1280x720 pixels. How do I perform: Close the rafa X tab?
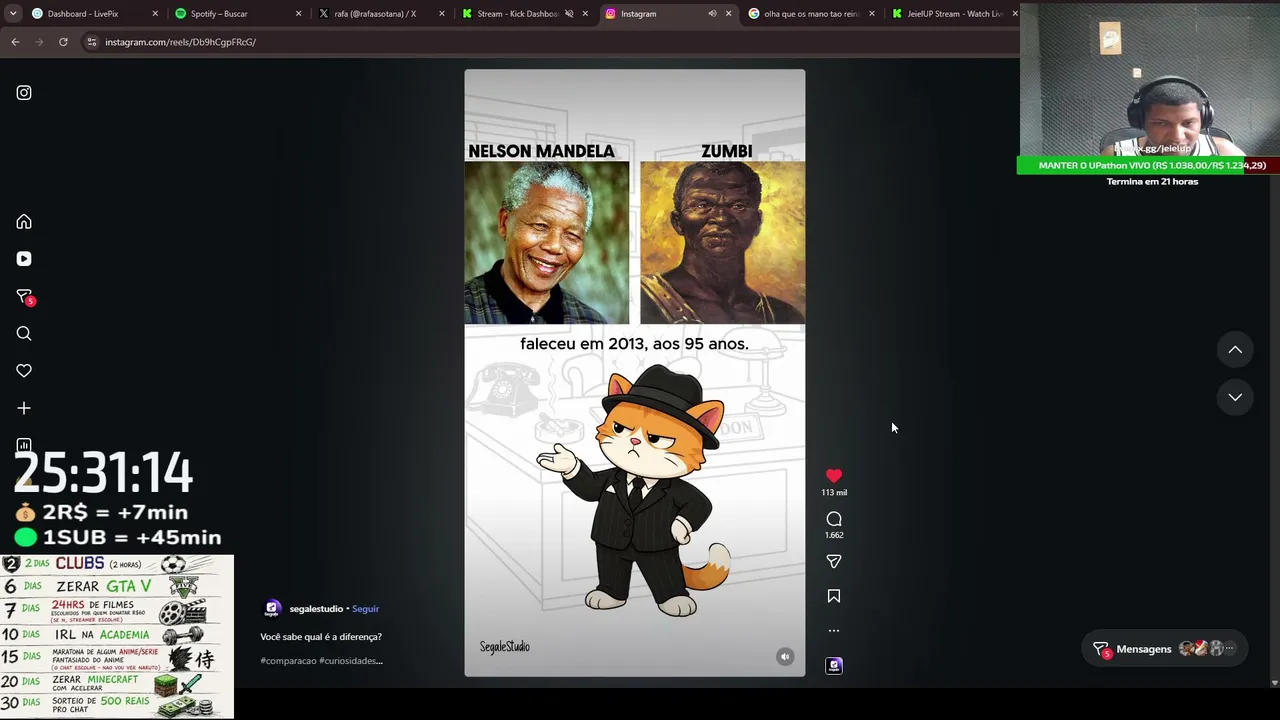click(442, 14)
